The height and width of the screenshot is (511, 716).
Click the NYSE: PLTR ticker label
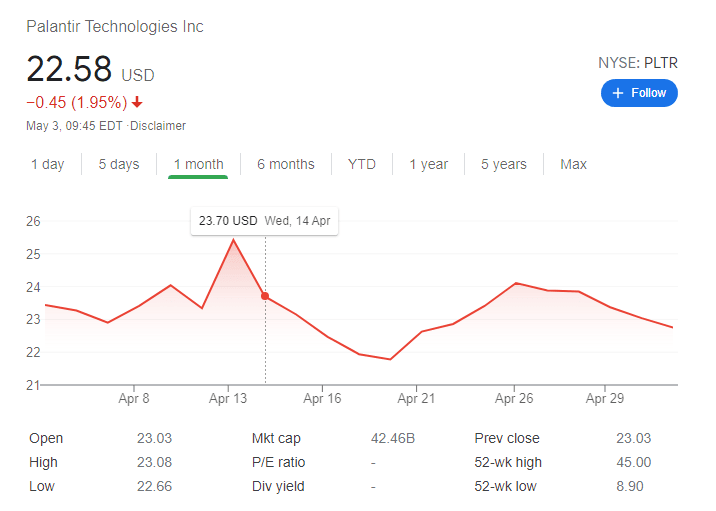point(637,62)
